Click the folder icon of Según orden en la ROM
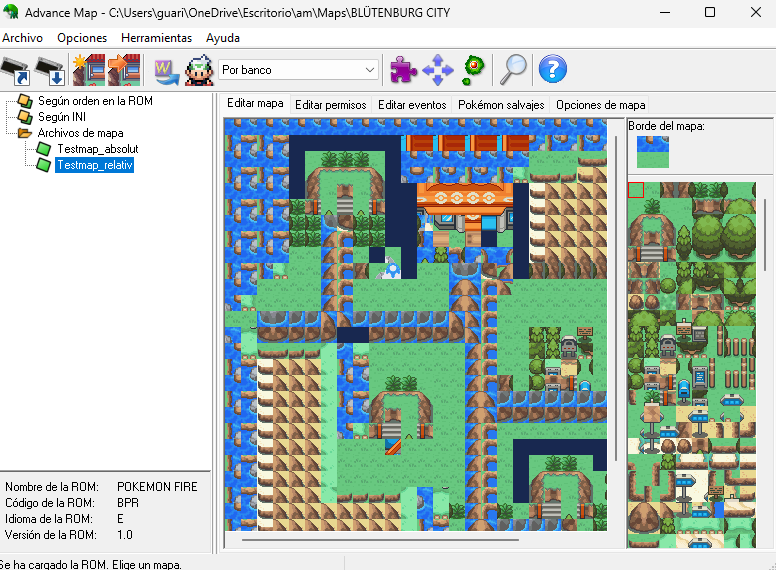 25,100
